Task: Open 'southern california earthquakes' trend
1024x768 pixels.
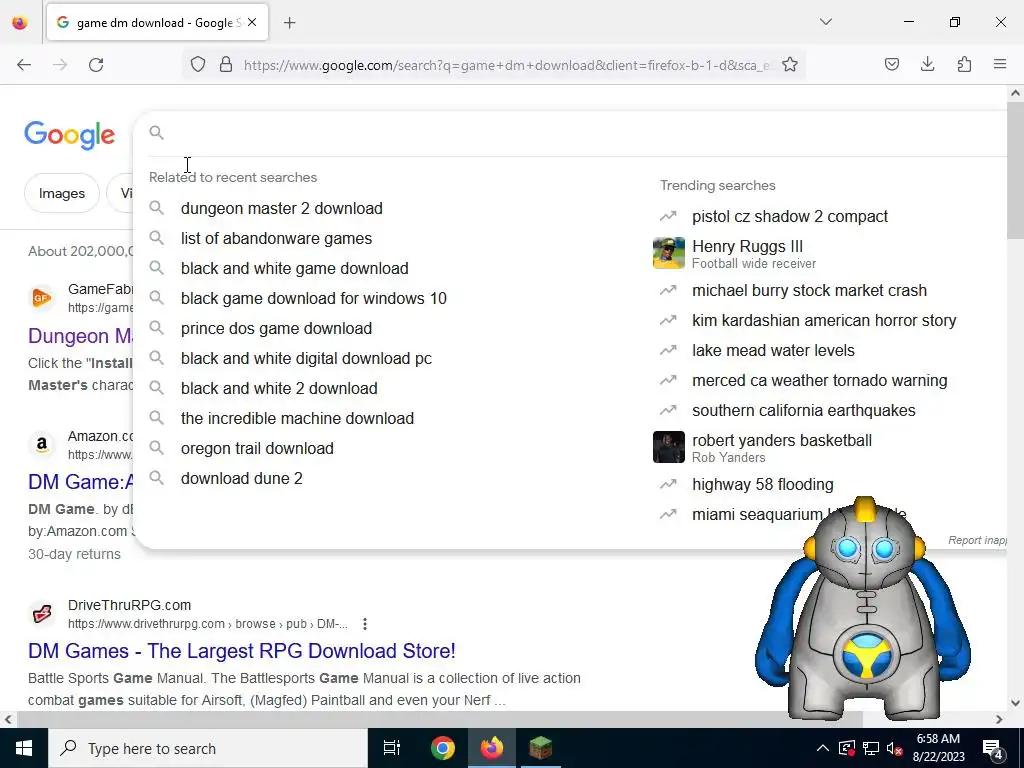Action: pos(804,411)
